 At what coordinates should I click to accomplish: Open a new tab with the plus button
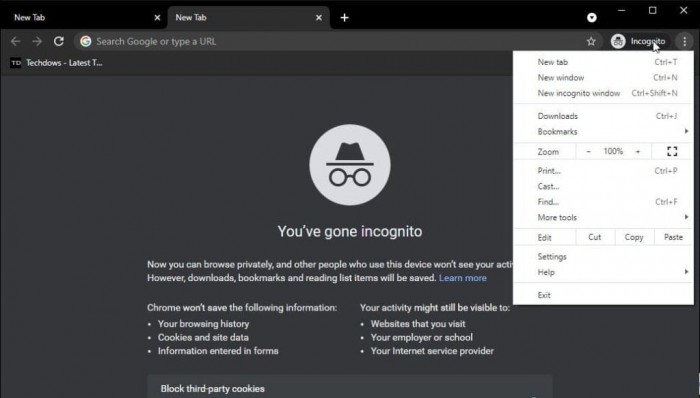pos(344,18)
